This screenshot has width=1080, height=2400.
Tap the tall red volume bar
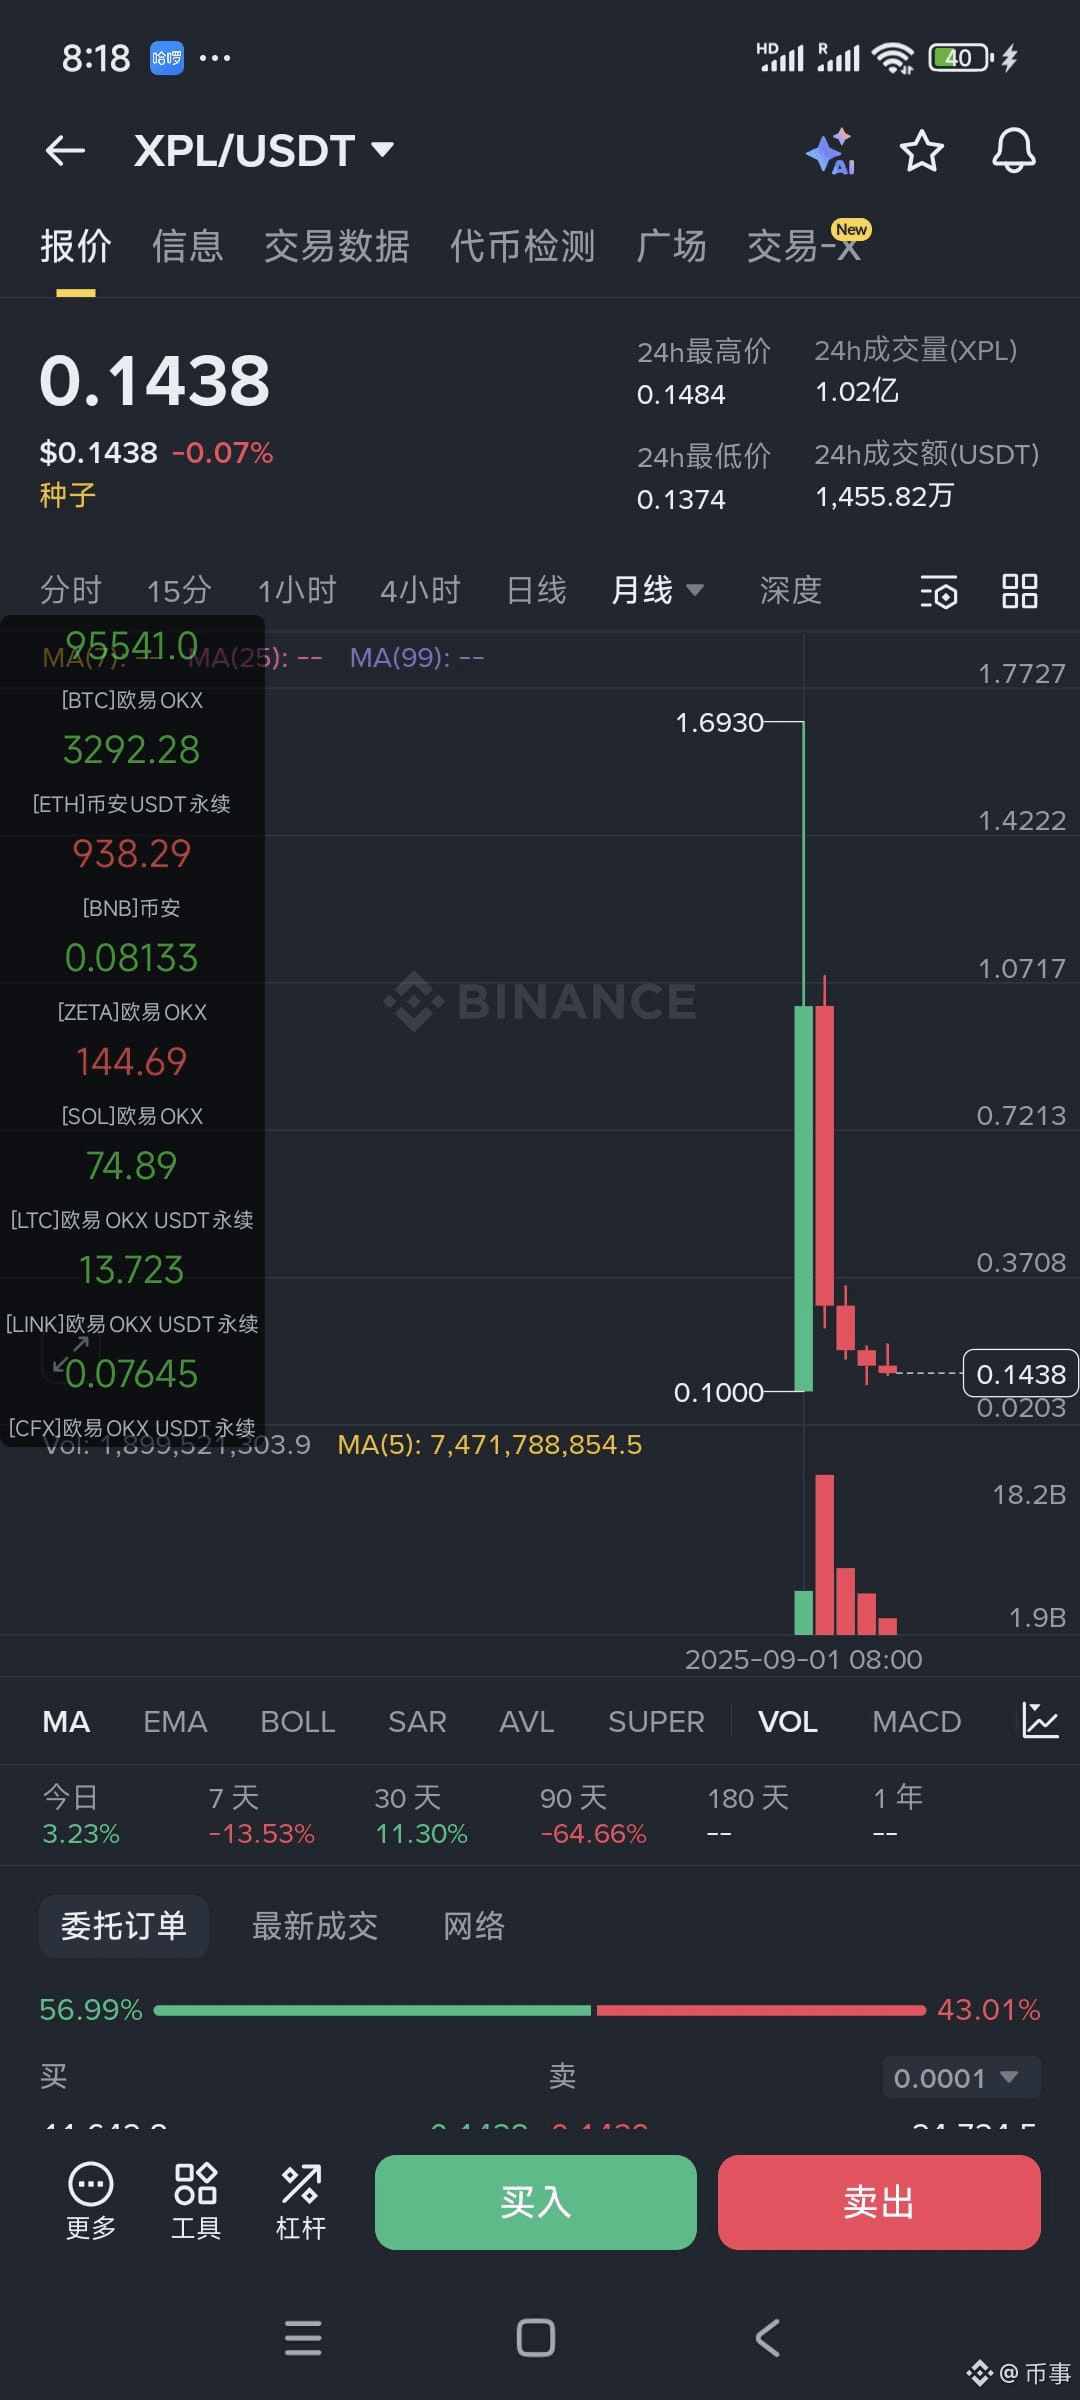coord(824,1555)
